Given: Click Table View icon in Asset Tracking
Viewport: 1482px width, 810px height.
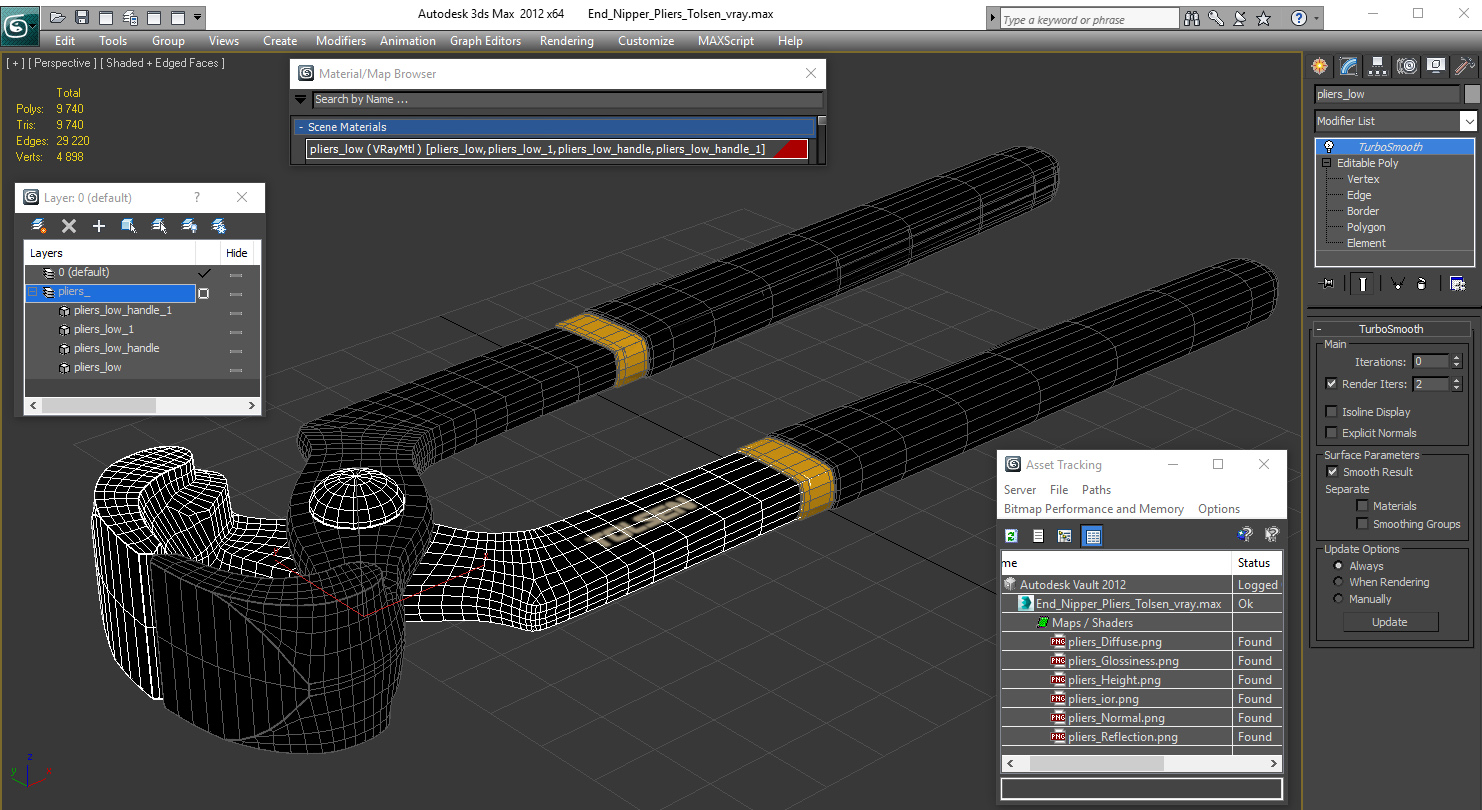Looking at the screenshot, I should (x=1092, y=536).
